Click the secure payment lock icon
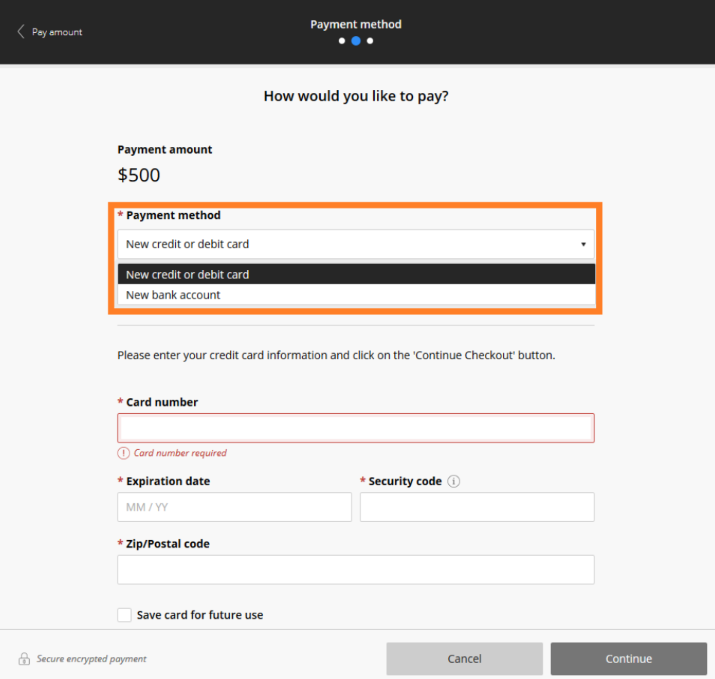715x679 pixels. (24, 659)
